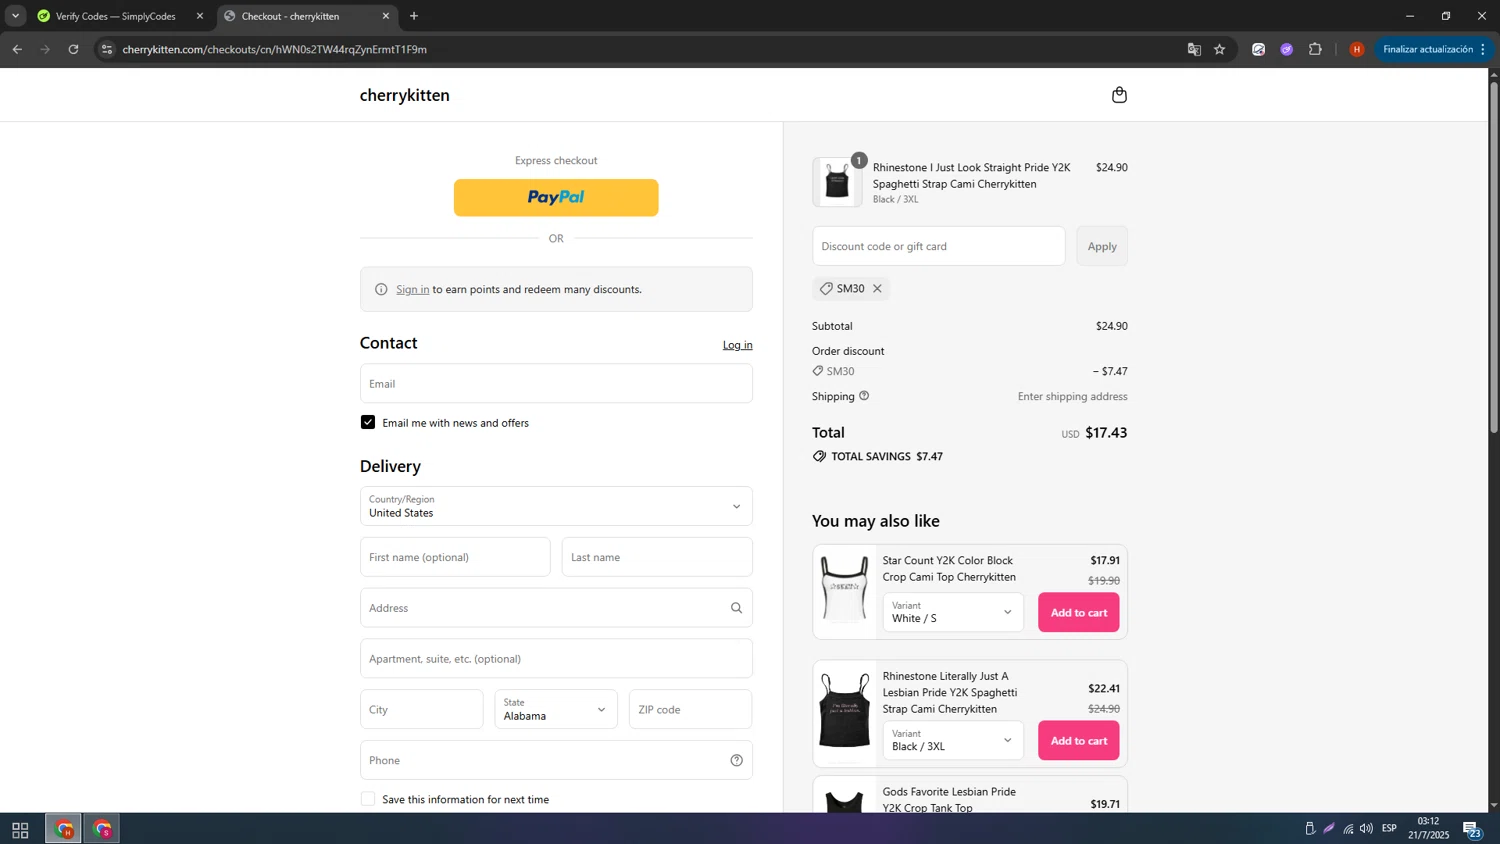This screenshot has width=1500, height=844.
Task: Reload the page with browser refresh icon
Action: pos(73,49)
